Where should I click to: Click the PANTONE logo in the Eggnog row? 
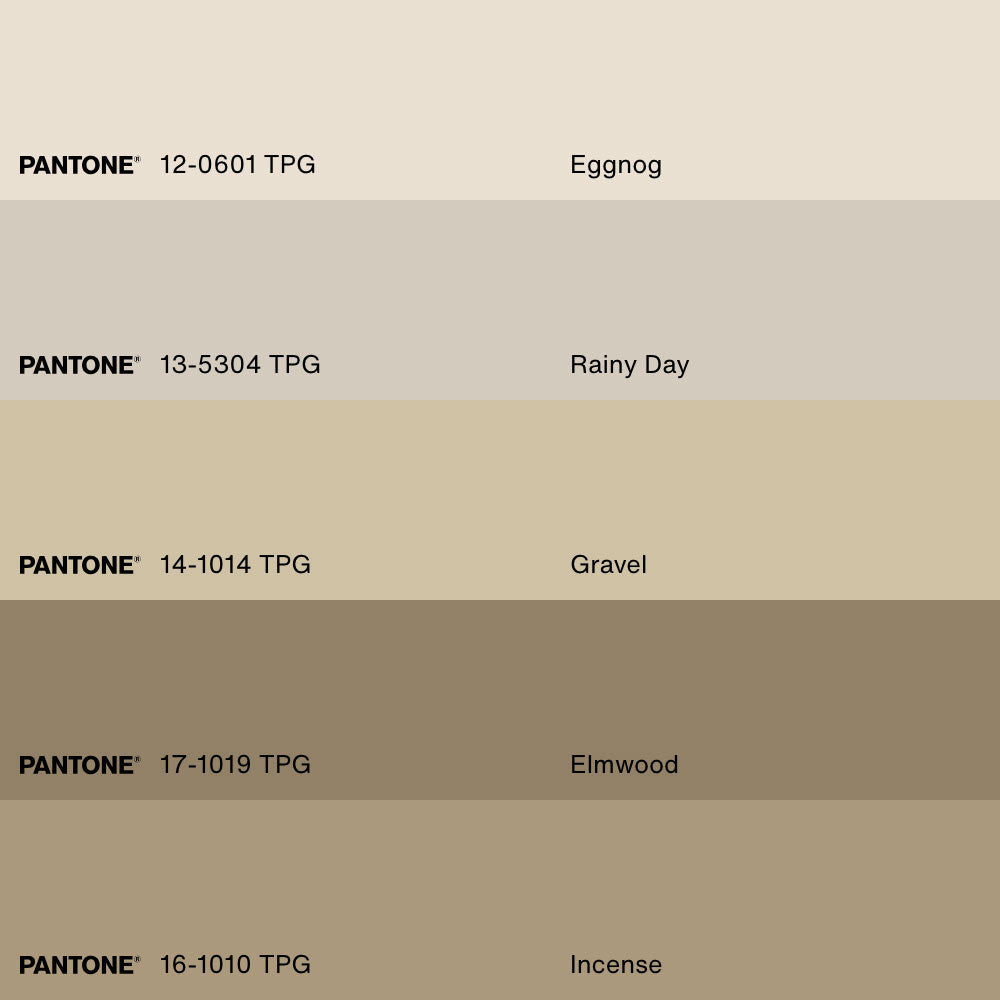tap(79, 165)
